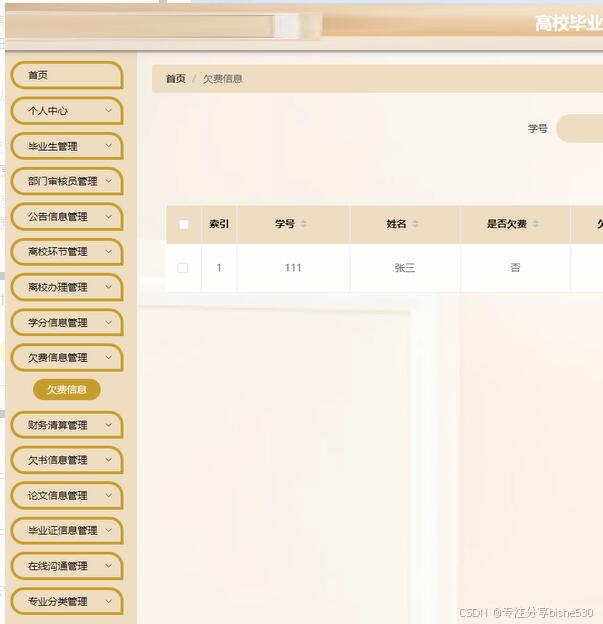Open the 欠费信息管理 label
The width and height of the screenshot is (603, 624).
[x=58, y=358]
